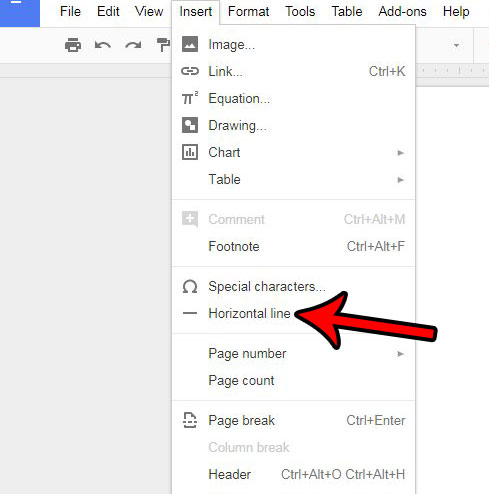This screenshot has height=494, width=489.
Task: Click the Equation pi icon
Action: pos(190,98)
